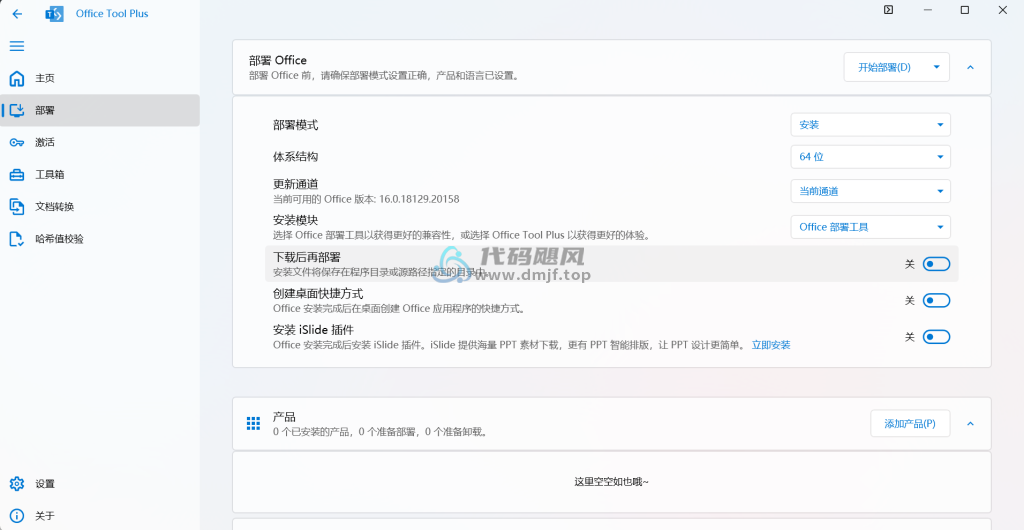Click the Office Tool Plus title text

tap(112, 14)
